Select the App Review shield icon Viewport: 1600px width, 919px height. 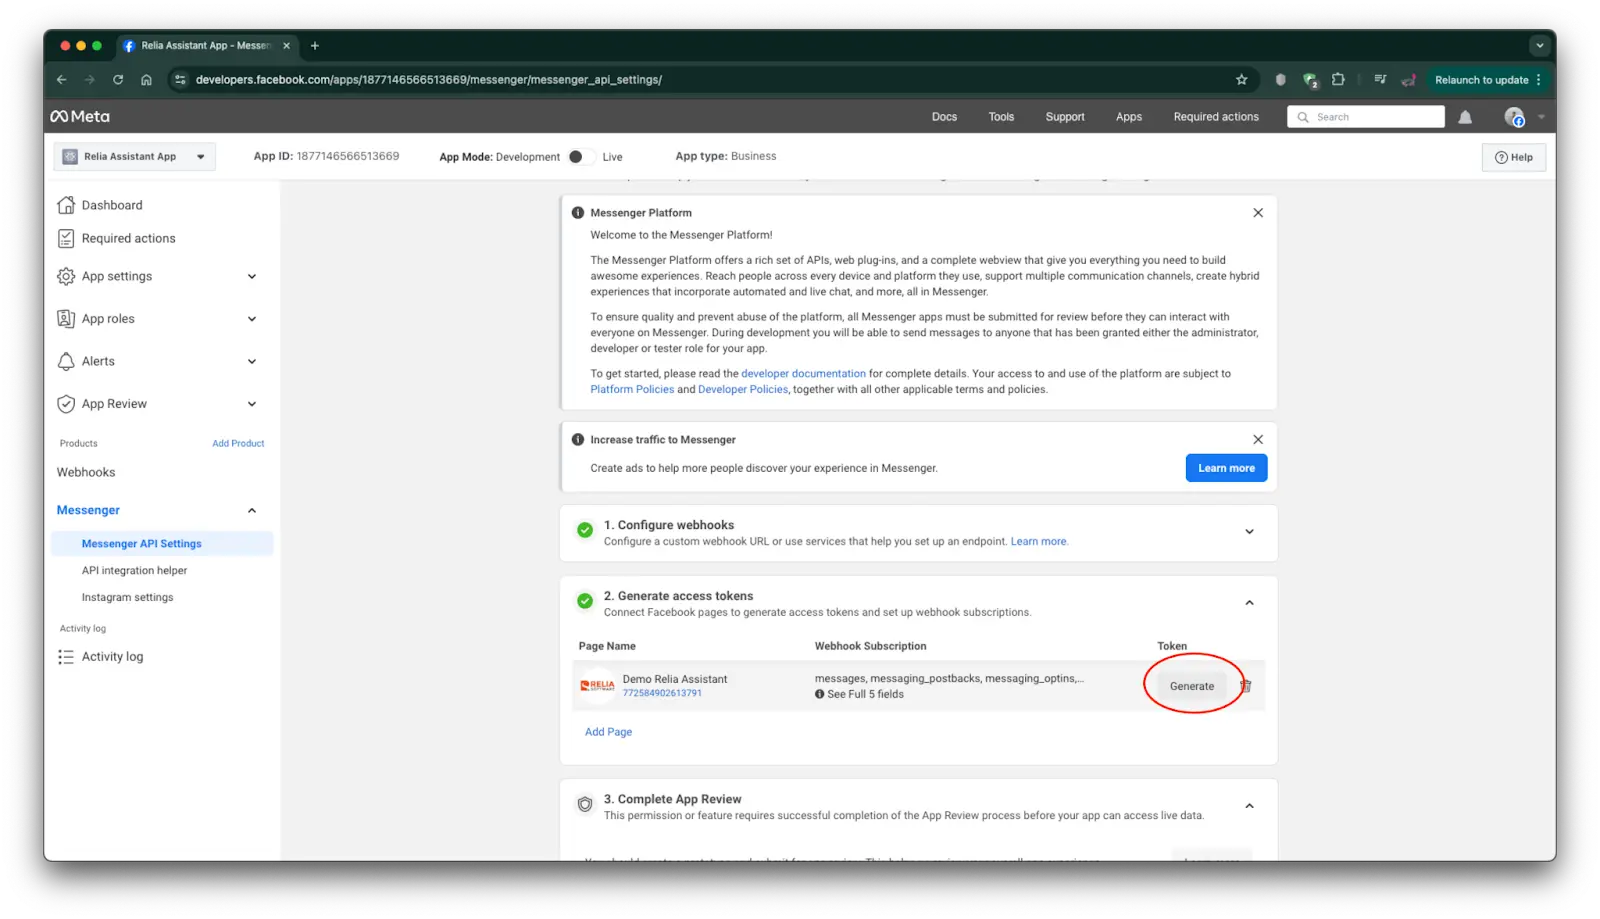tap(65, 403)
